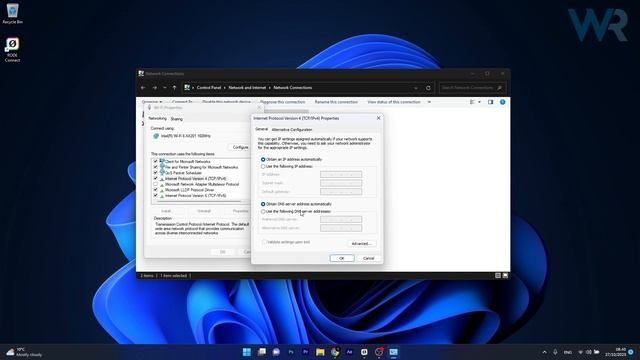The height and width of the screenshot is (360, 640).
Task: Select Use the following DNS server addresses
Action: tap(263, 211)
